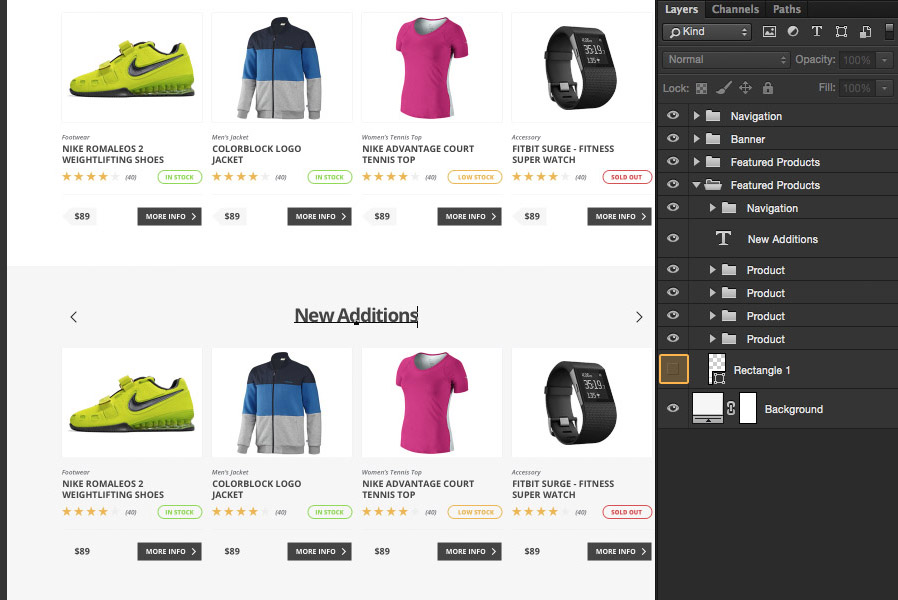Click the open folder icon of expanded Featured Products
The width and height of the screenshot is (898, 600).
click(x=713, y=184)
